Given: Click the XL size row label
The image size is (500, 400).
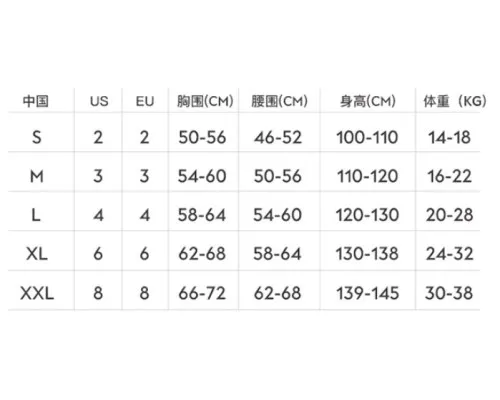Looking at the screenshot, I should (x=37, y=254).
